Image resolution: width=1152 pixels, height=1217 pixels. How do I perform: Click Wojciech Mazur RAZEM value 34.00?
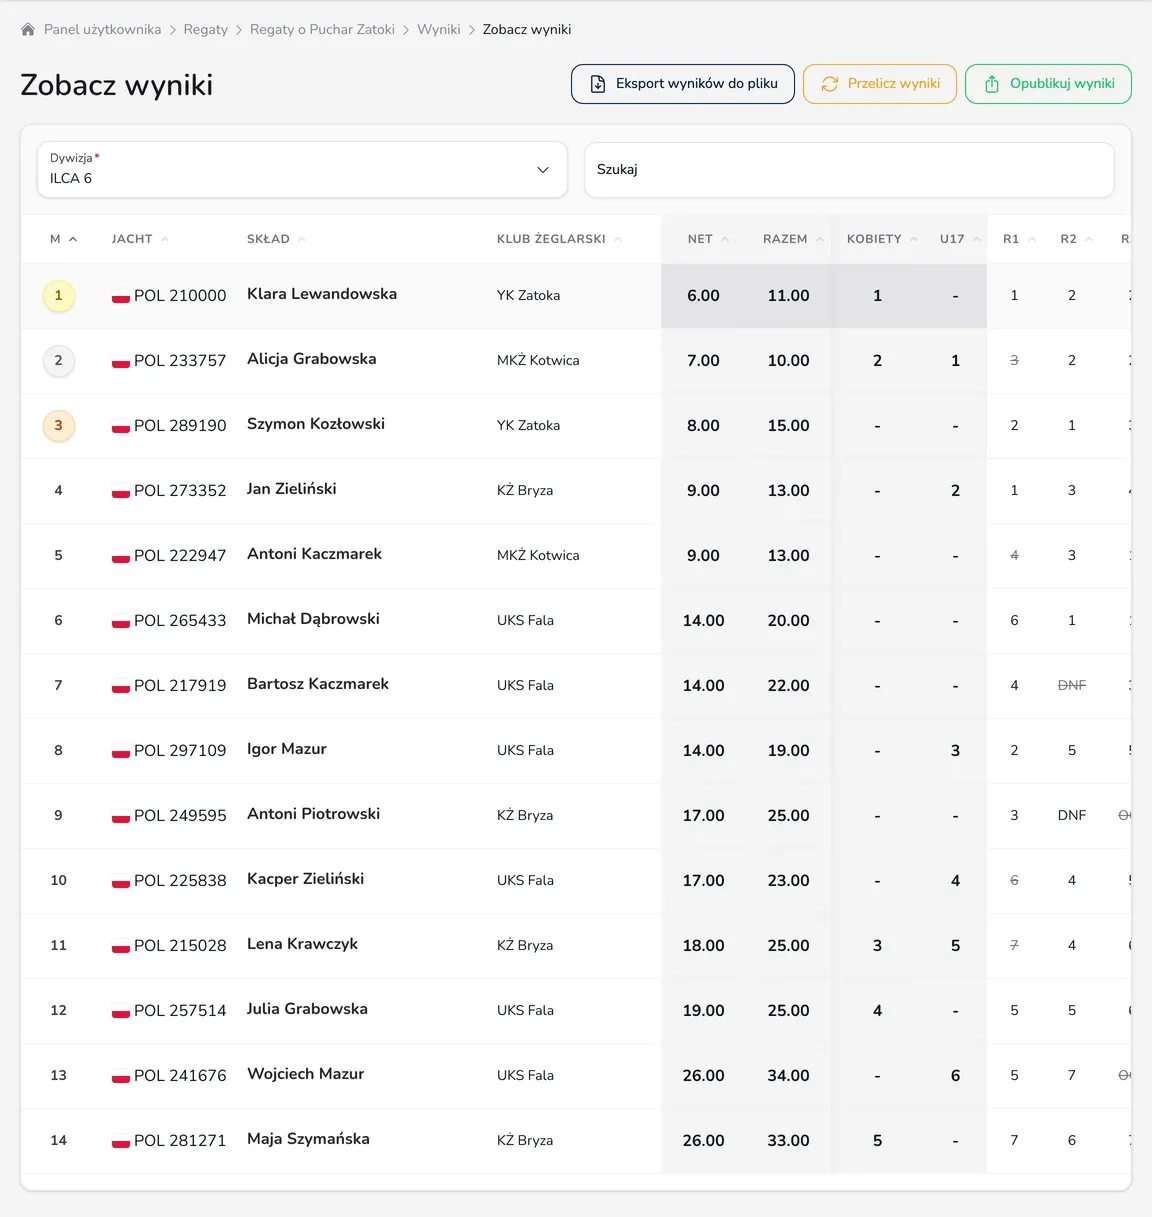pos(789,1076)
